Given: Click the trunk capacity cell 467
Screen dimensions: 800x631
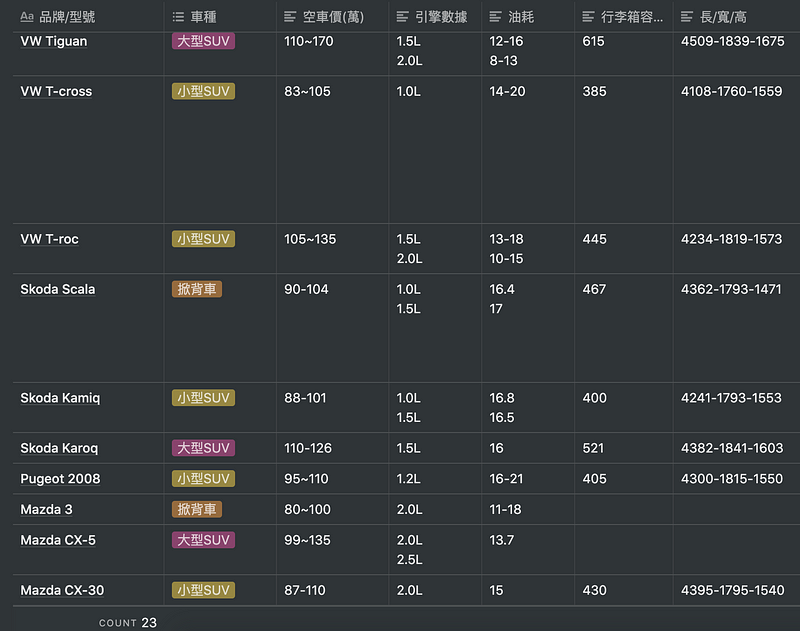Looking at the screenshot, I should pyautogui.click(x=623, y=328).
